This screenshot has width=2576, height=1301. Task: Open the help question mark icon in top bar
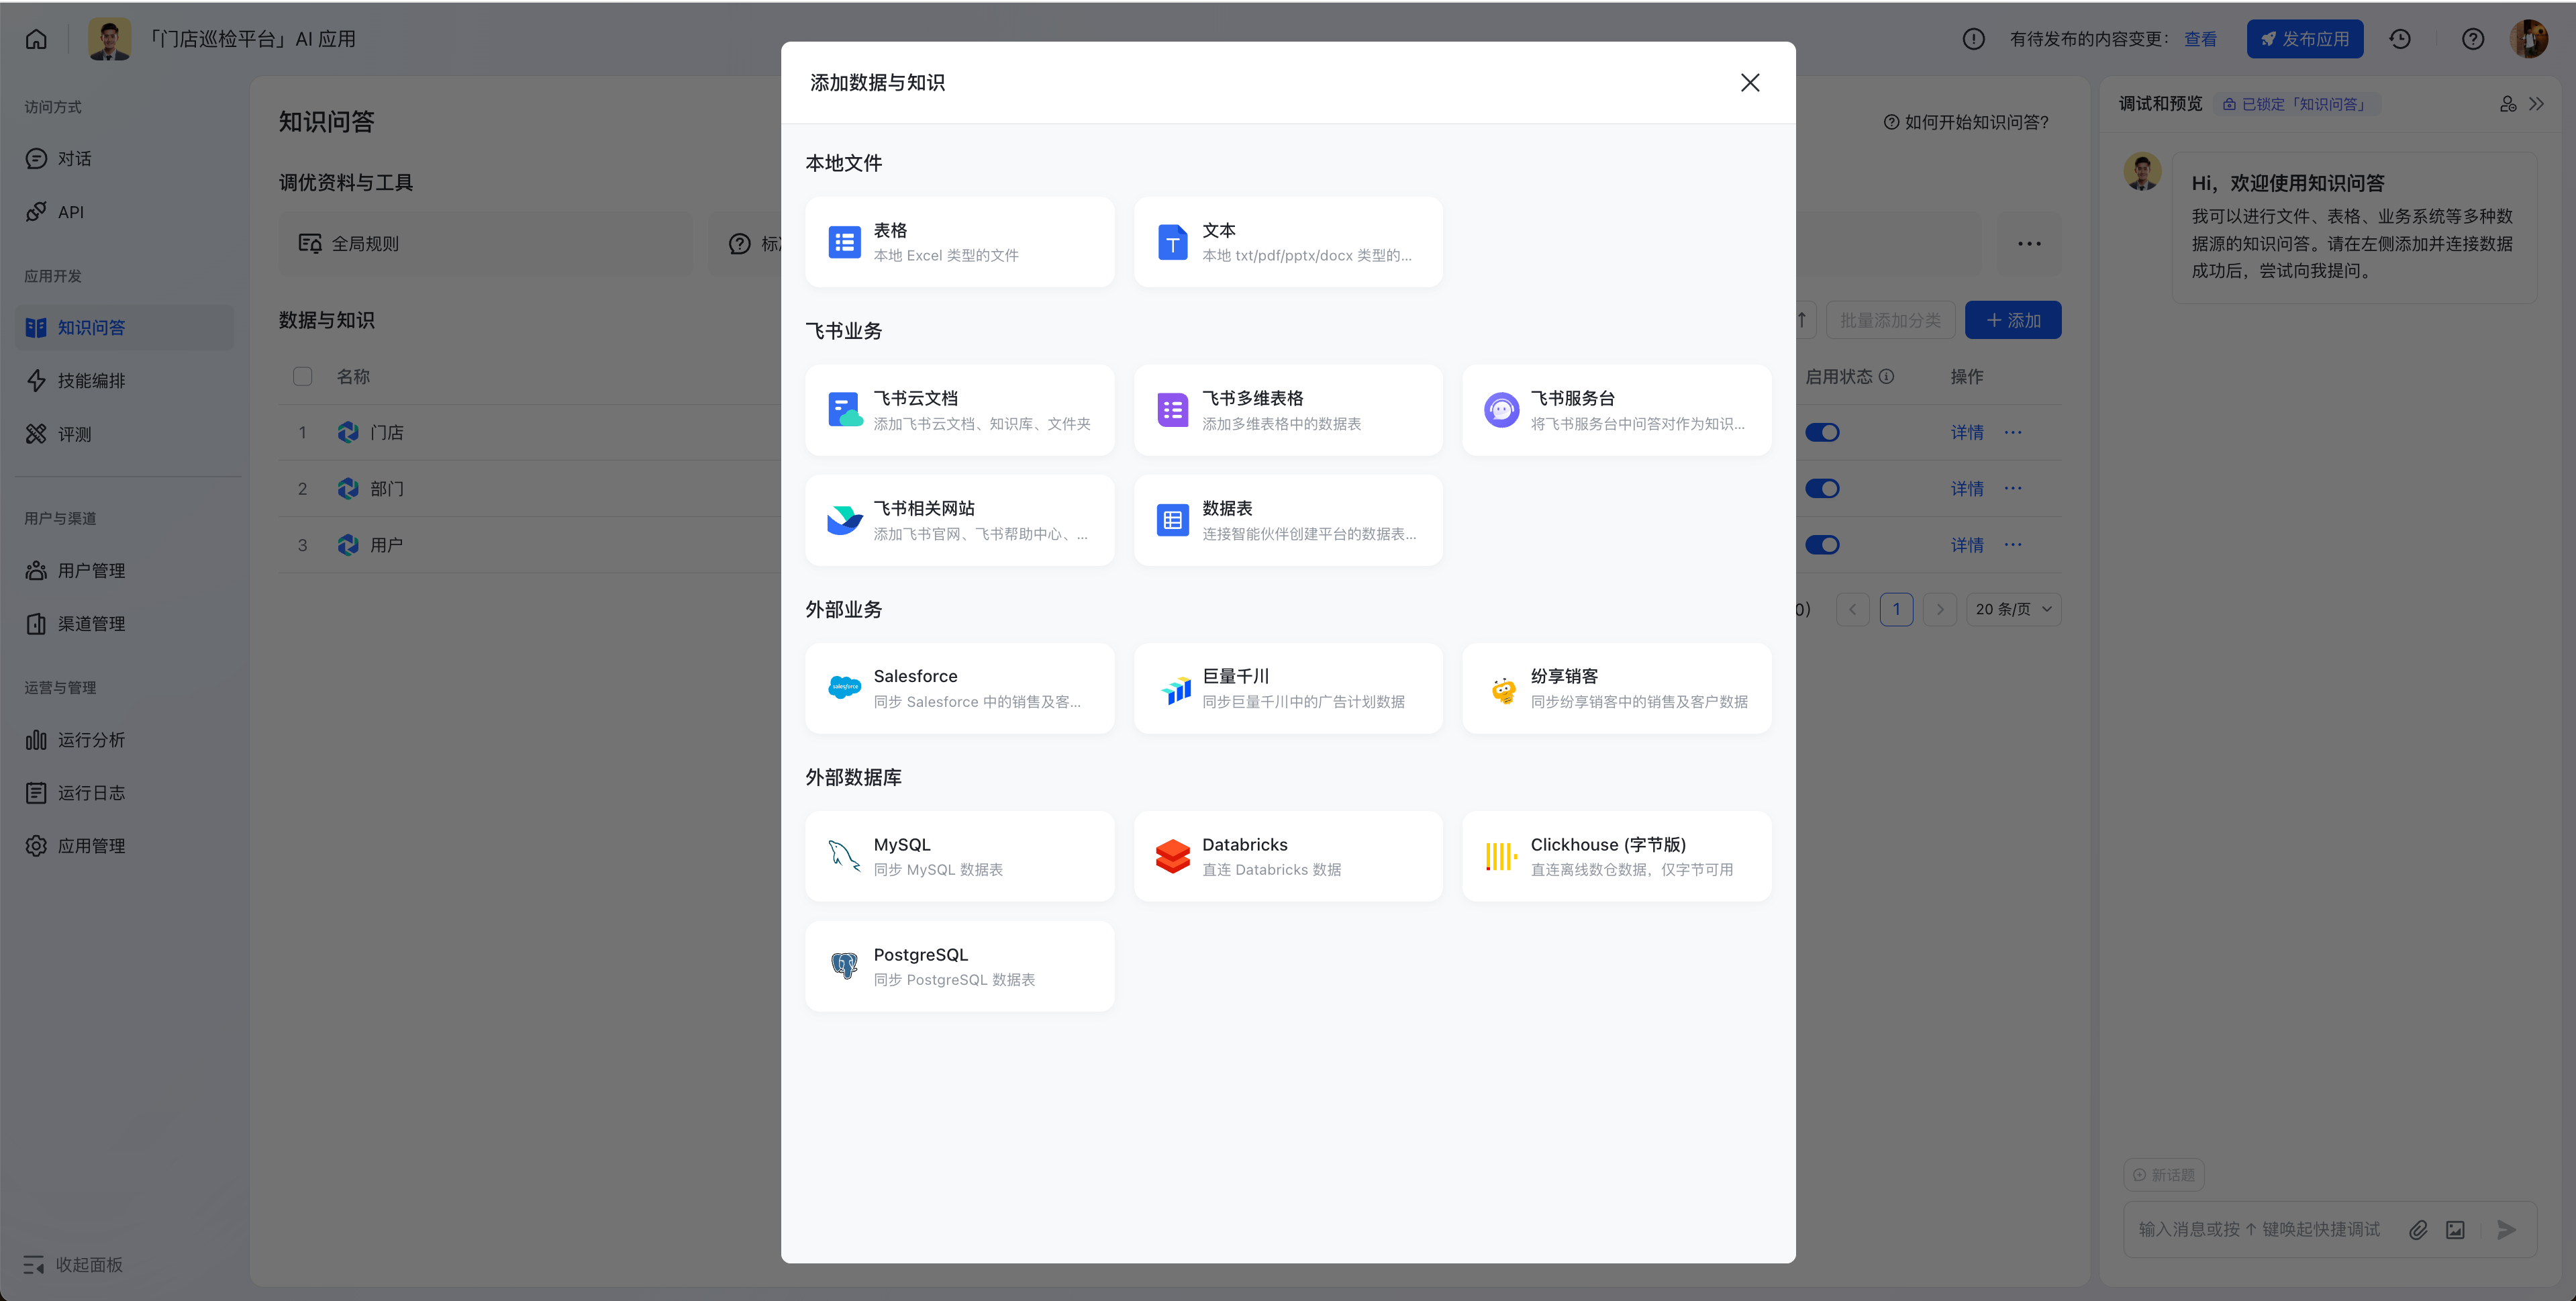(x=2472, y=39)
